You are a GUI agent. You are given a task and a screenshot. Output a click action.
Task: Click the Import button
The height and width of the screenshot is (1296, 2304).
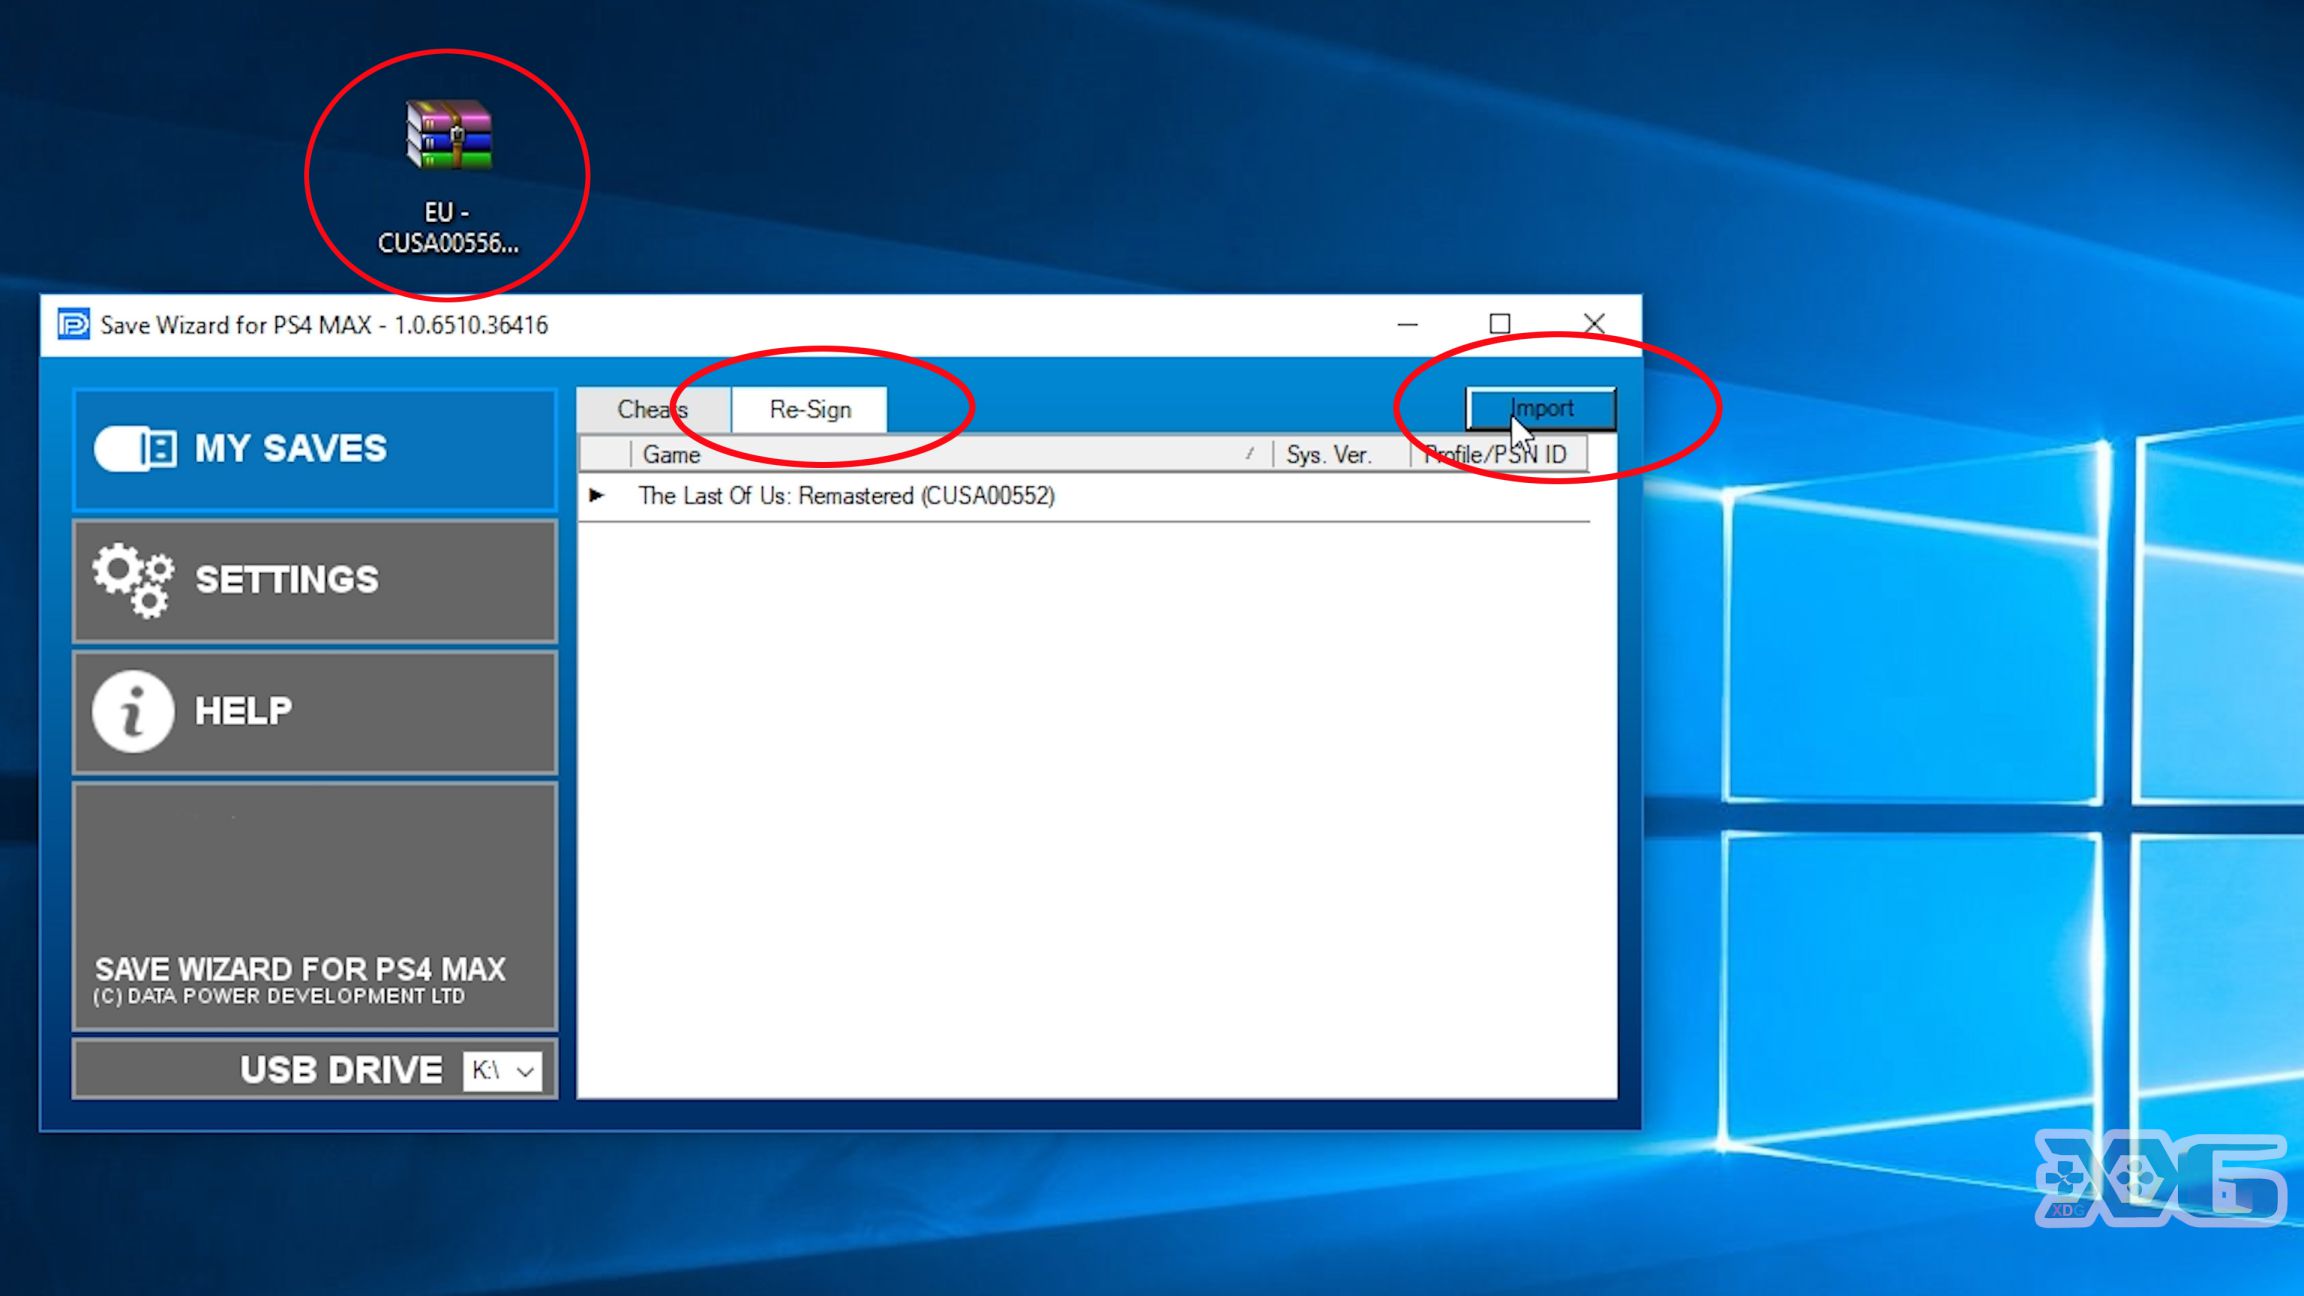click(x=1541, y=408)
